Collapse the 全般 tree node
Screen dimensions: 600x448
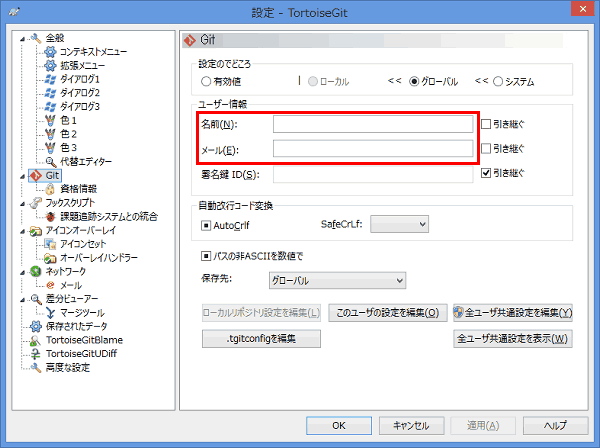coord(23,39)
